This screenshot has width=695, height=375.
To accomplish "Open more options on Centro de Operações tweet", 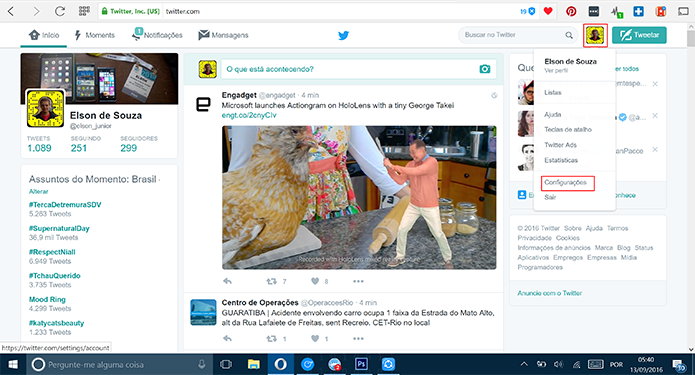I will pyautogui.click(x=358, y=339).
